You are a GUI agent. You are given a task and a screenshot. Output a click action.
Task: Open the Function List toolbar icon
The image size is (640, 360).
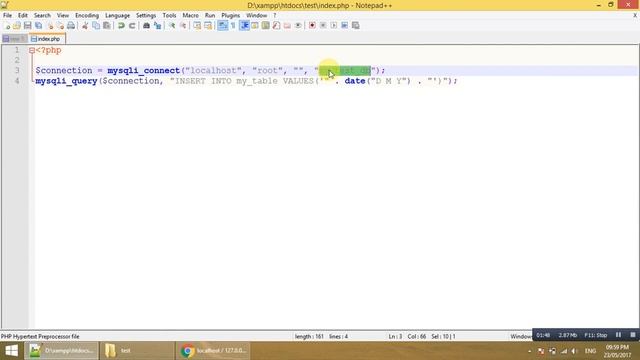pyautogui.click(x=276, y=26)
